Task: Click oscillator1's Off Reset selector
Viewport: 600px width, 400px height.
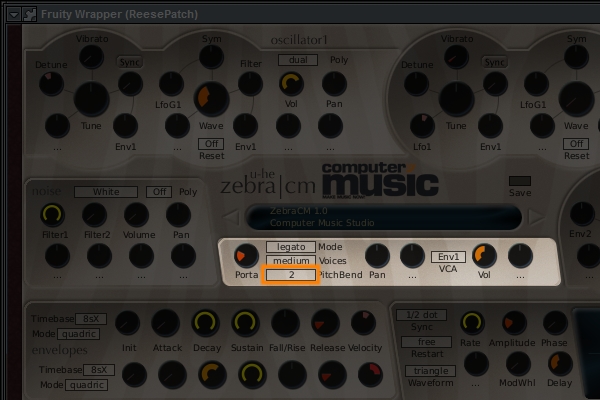Action: coord(211,144)
